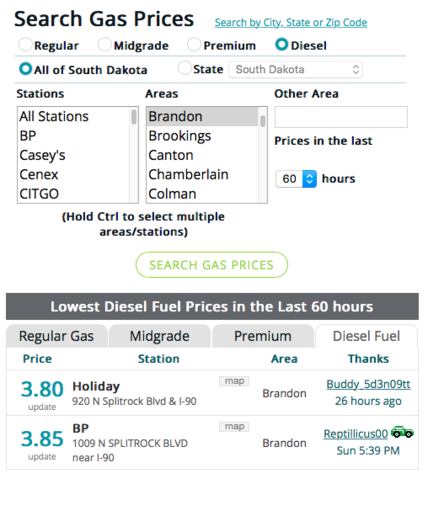
Task: Select the Regular fuel radio button
Action: click(25, 44)
